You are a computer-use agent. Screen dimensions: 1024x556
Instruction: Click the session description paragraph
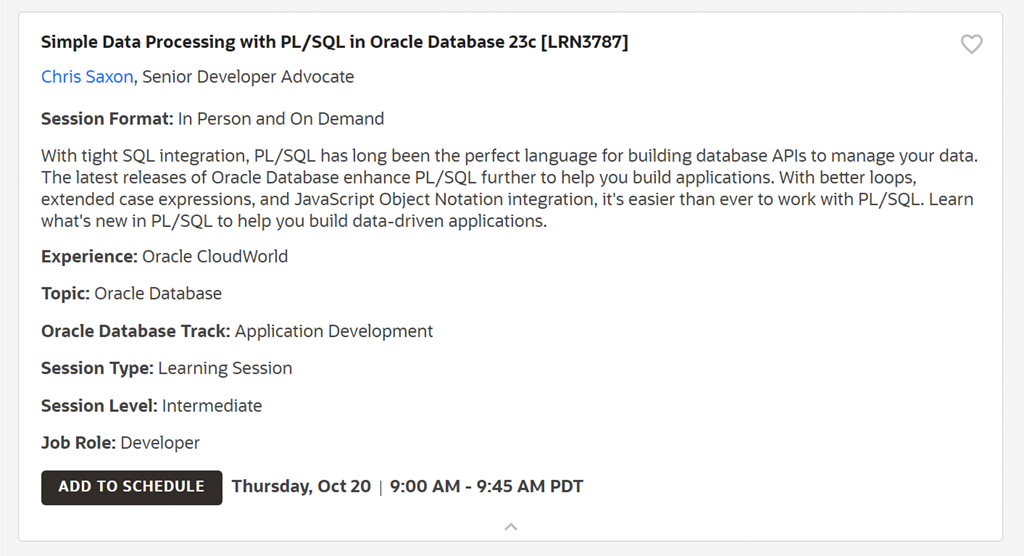click(507, 189)
